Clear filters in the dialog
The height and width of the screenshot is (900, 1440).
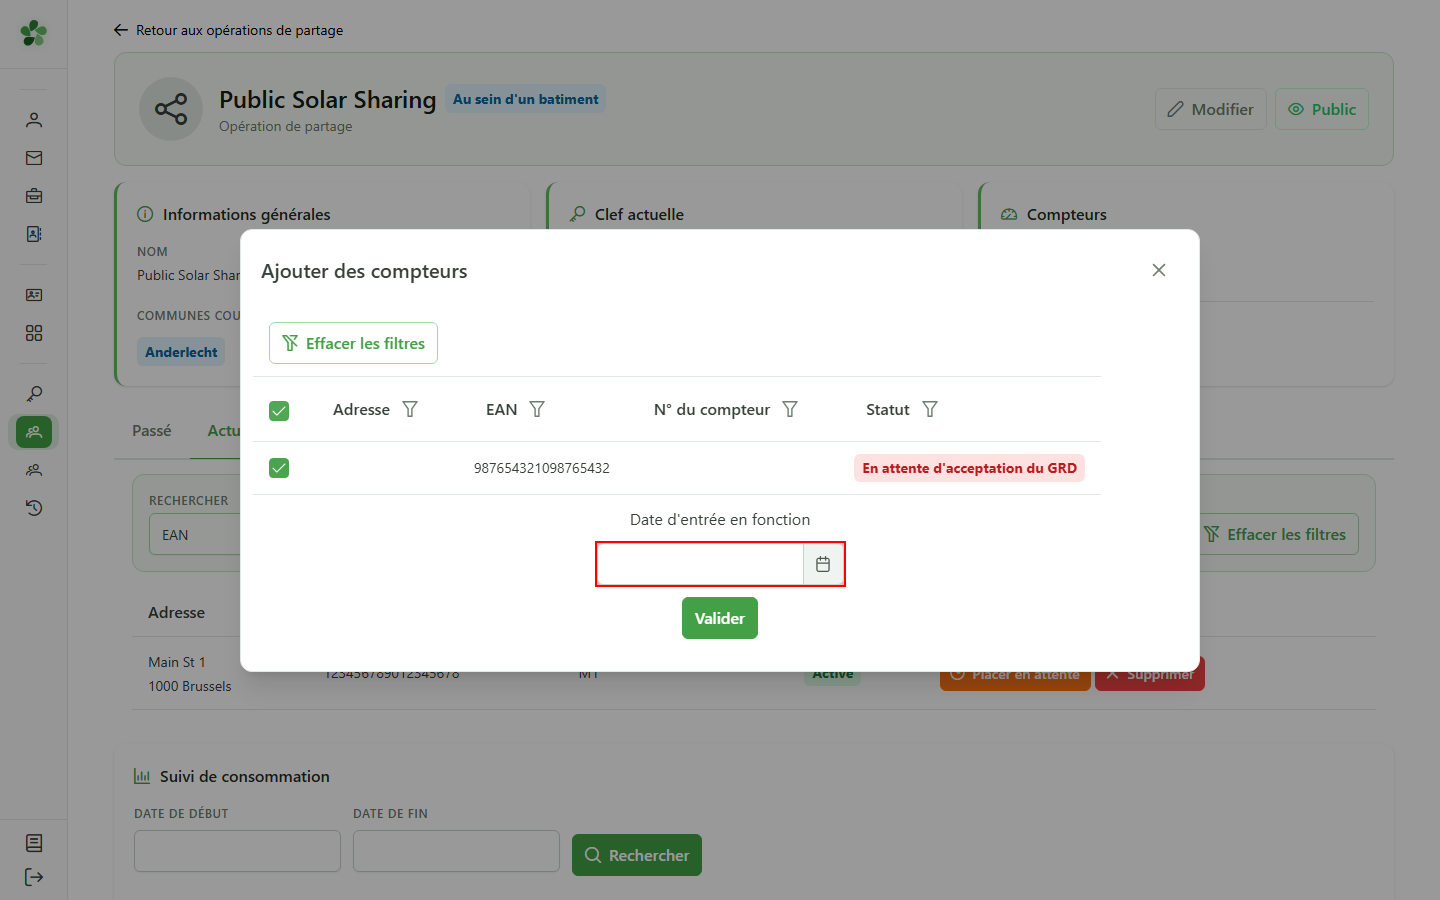(353, 343)
